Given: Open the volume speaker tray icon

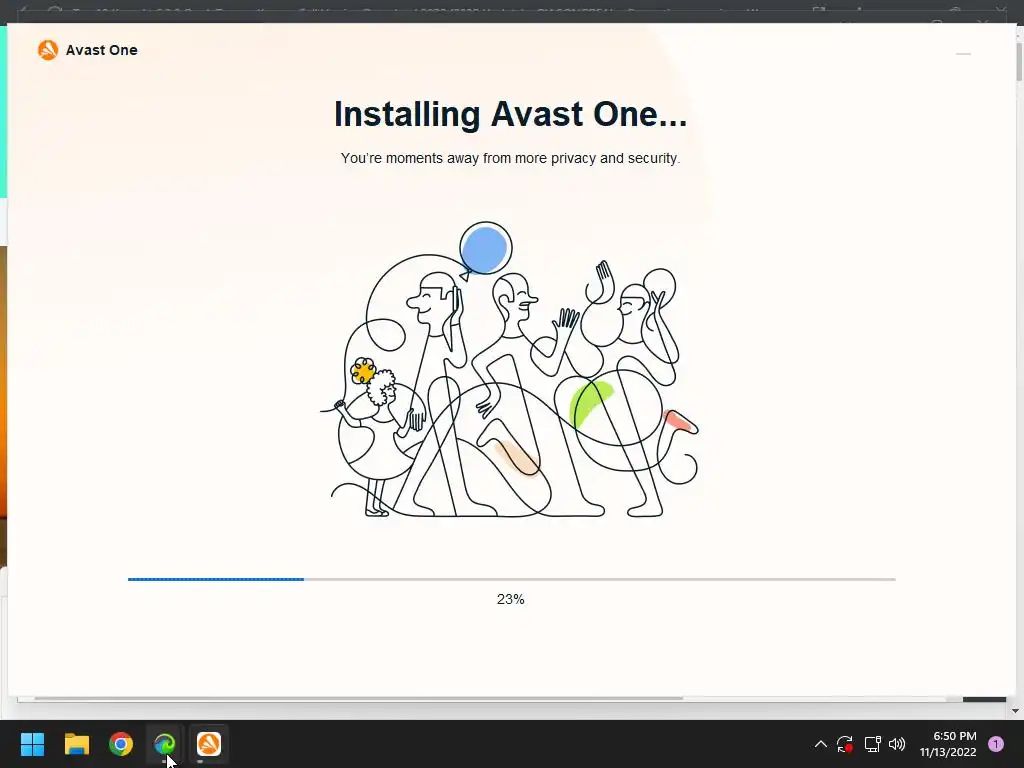Looking at the screenshot, I should pos(897,744).
